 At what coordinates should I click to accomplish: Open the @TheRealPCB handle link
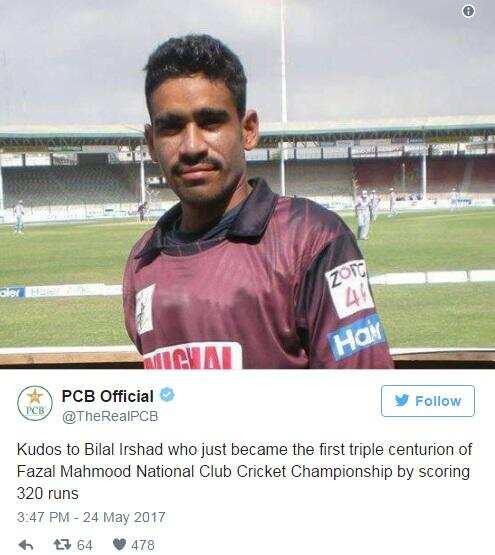pos(110,416)
